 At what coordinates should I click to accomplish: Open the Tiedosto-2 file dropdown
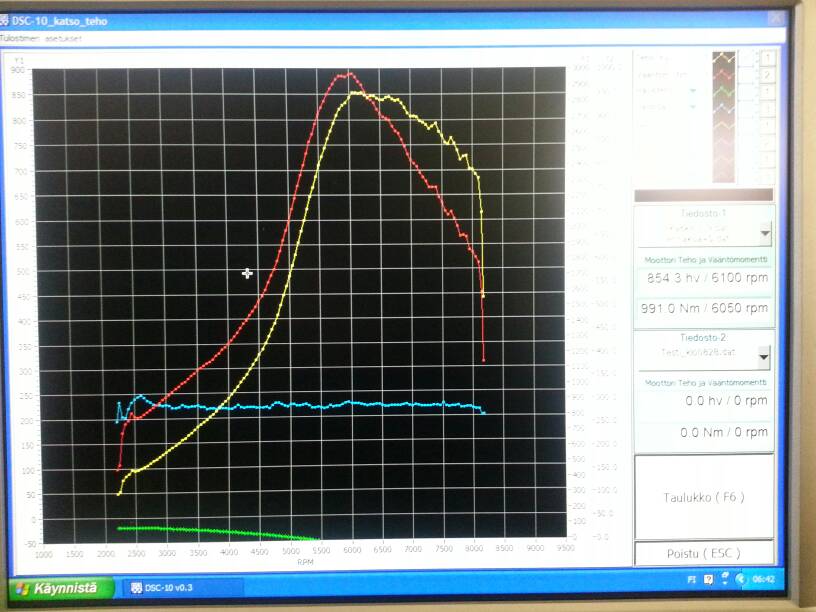[765, 356]
